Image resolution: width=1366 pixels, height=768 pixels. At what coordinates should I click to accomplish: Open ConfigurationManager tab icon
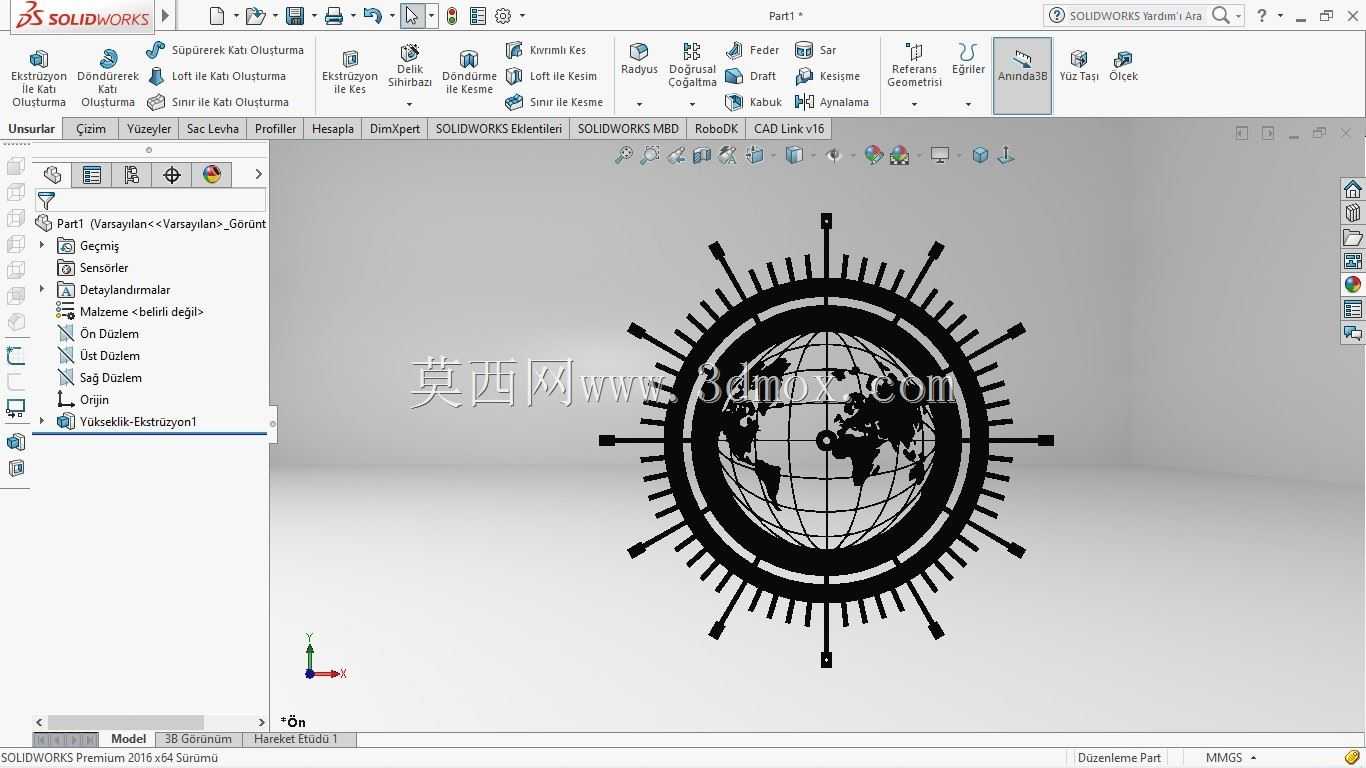132,175
